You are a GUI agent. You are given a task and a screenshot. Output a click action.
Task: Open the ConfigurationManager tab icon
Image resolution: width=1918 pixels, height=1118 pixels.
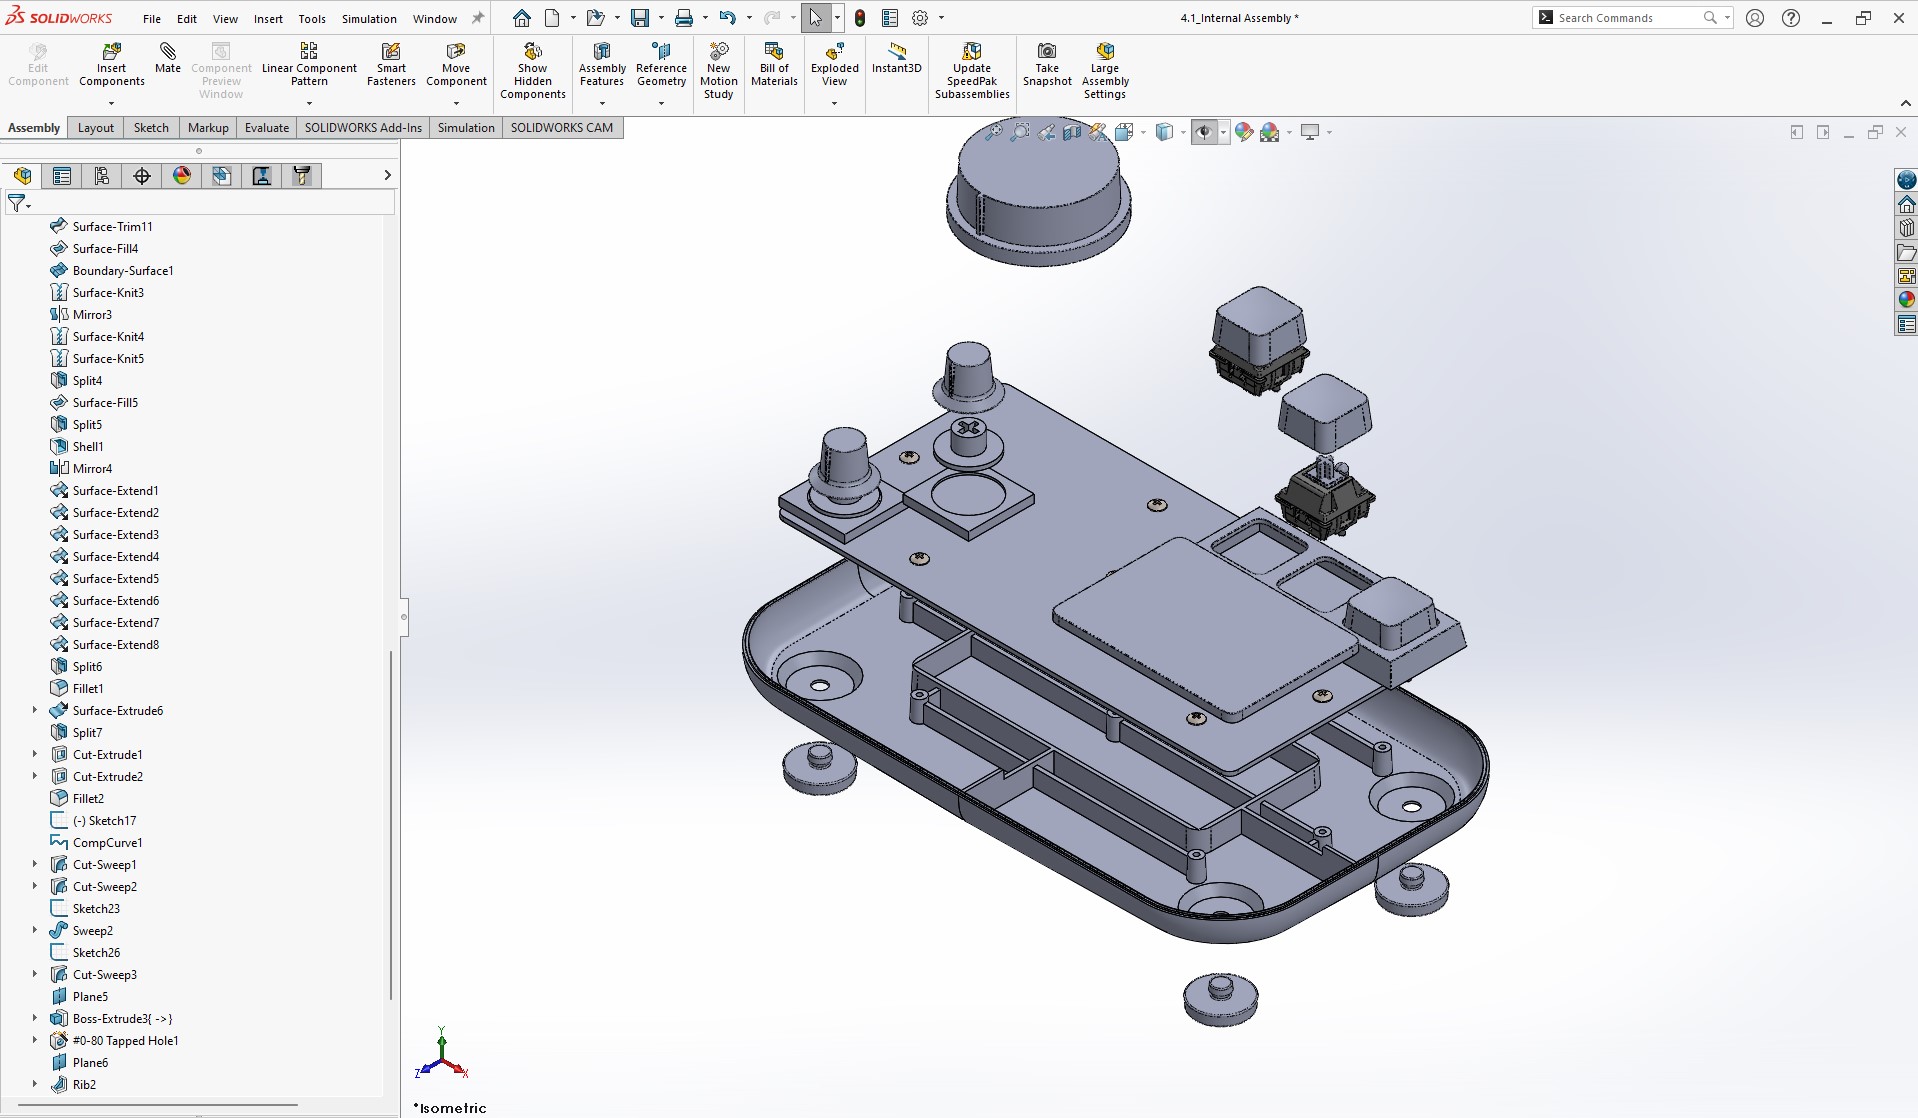pyautogui.click(x=102, y=176)
